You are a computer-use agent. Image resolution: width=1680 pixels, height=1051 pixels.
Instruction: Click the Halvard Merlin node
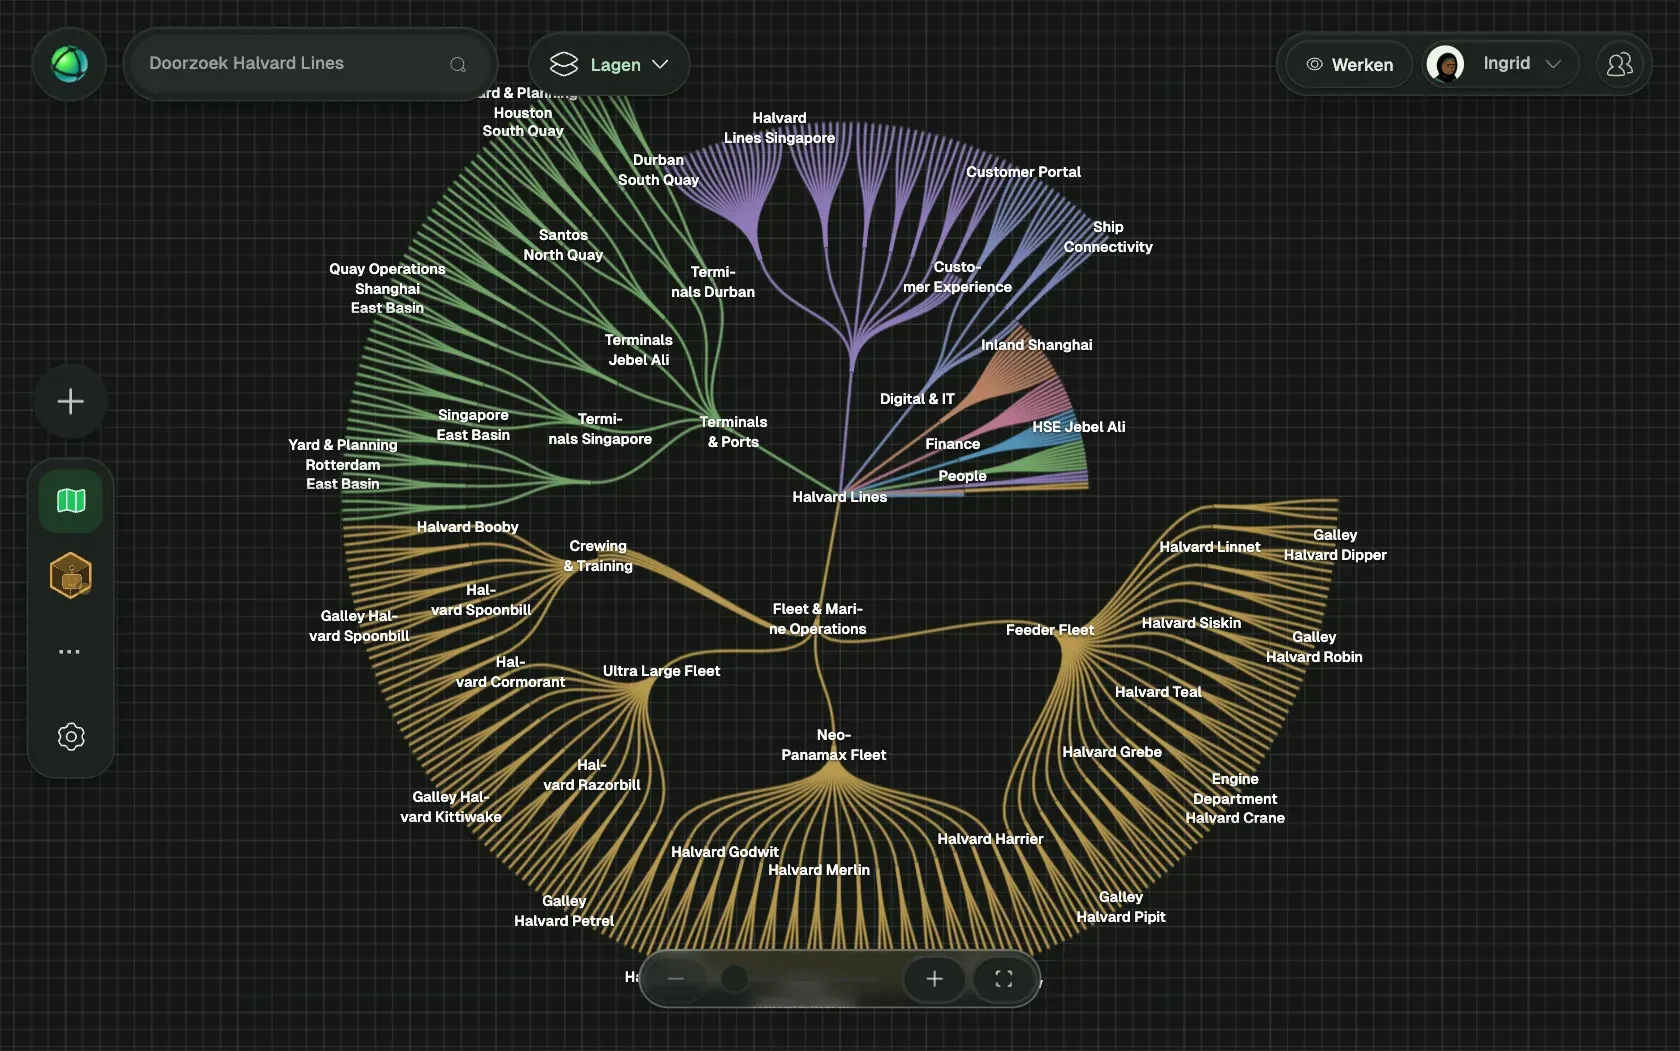(819, 870)
